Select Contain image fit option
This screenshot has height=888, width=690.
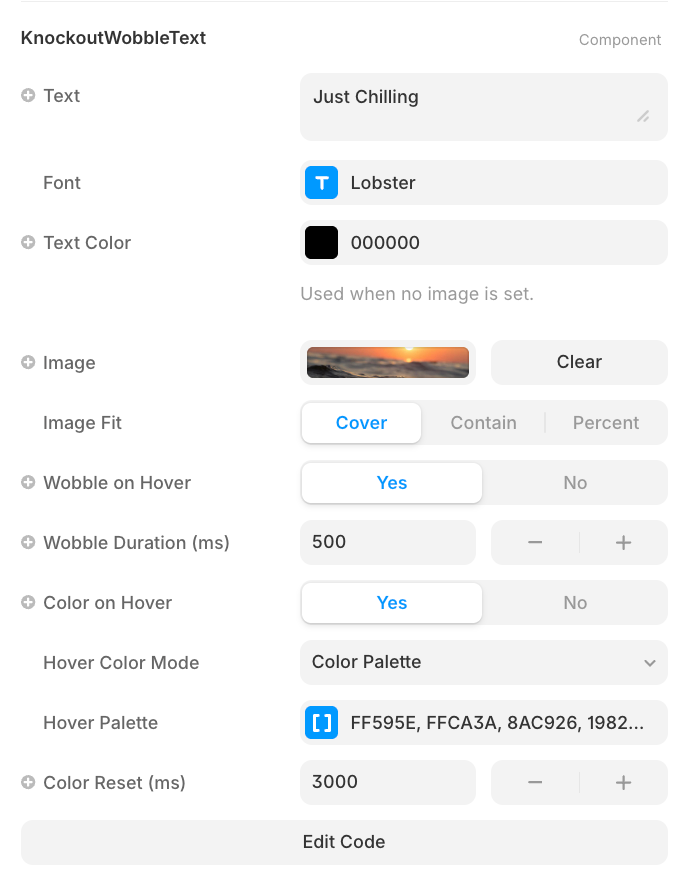pyautogui.click(x=483, y=423)
